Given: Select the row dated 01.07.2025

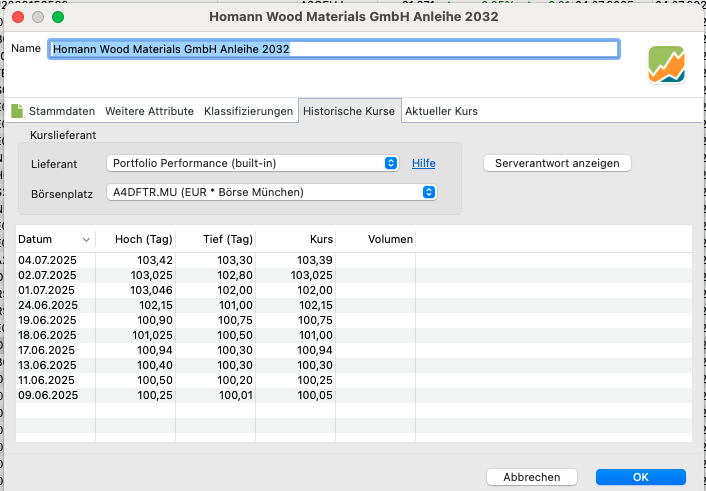Looking at the screenshot, I should pyautogui.click(x=353, y=290).
